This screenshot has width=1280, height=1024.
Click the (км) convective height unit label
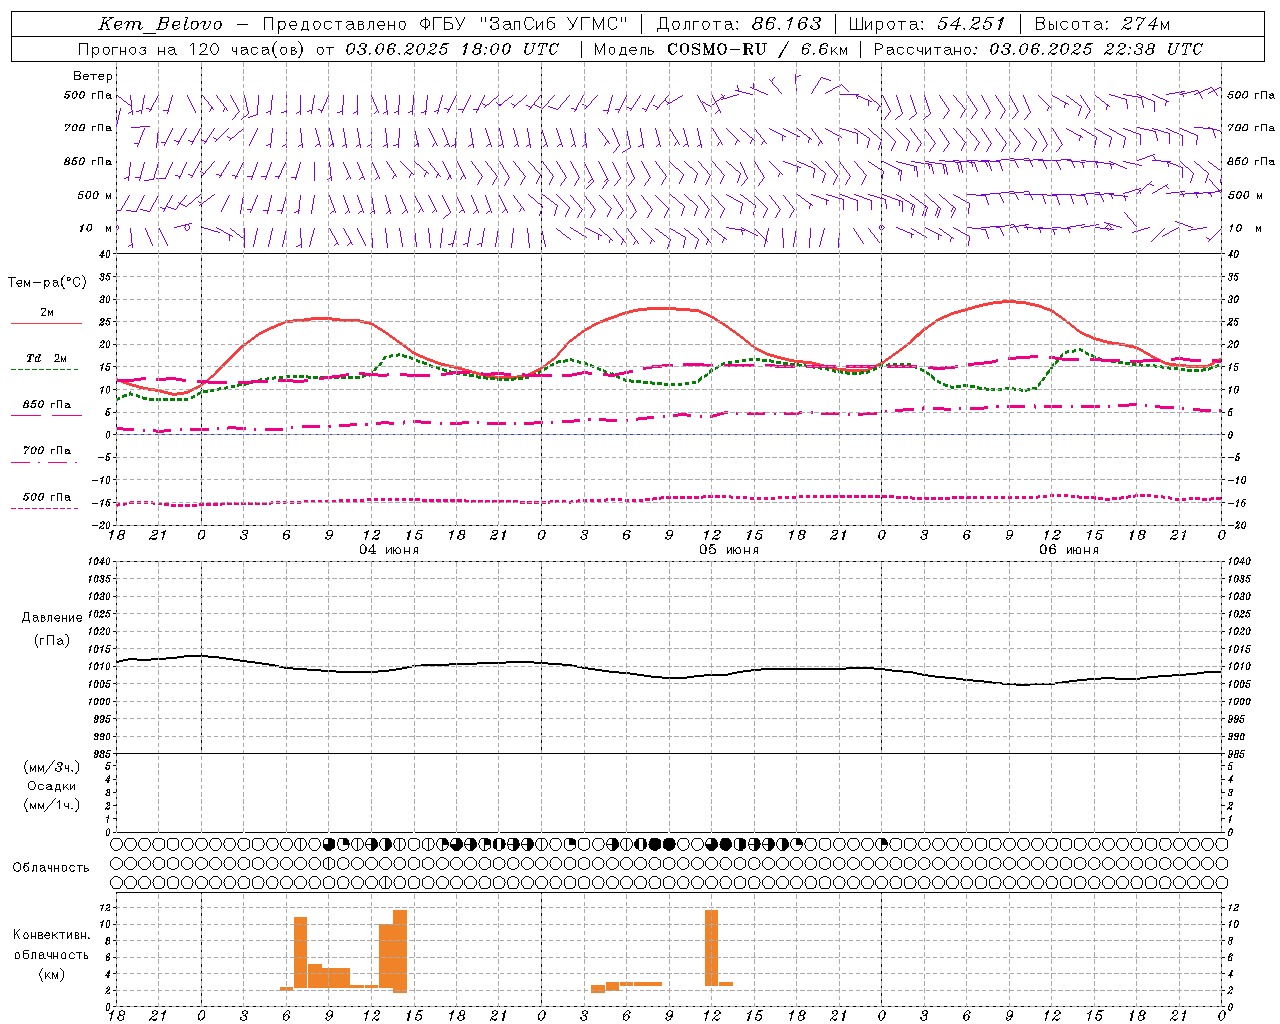tap(52, 974)
